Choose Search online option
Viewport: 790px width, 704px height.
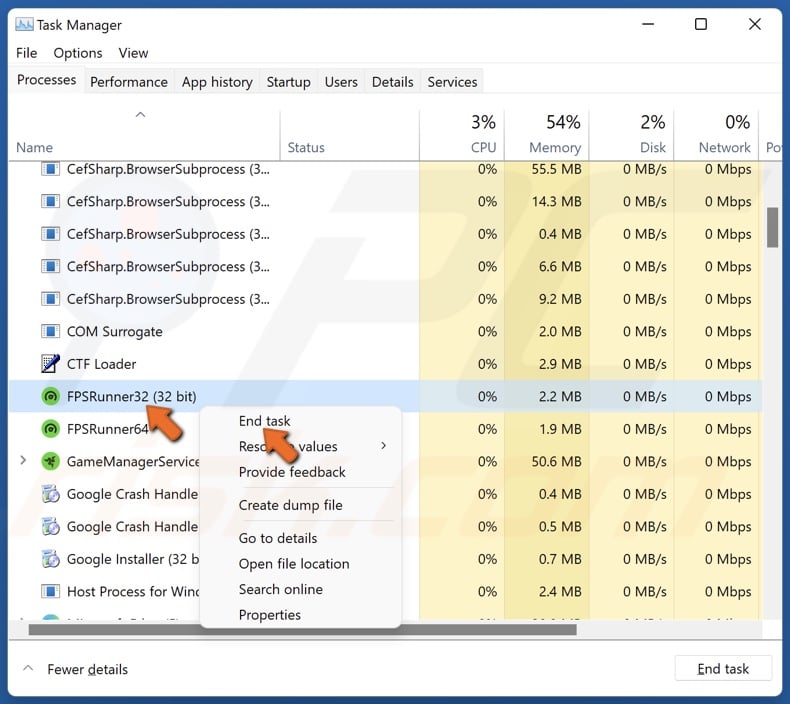(x=281, y=589)
